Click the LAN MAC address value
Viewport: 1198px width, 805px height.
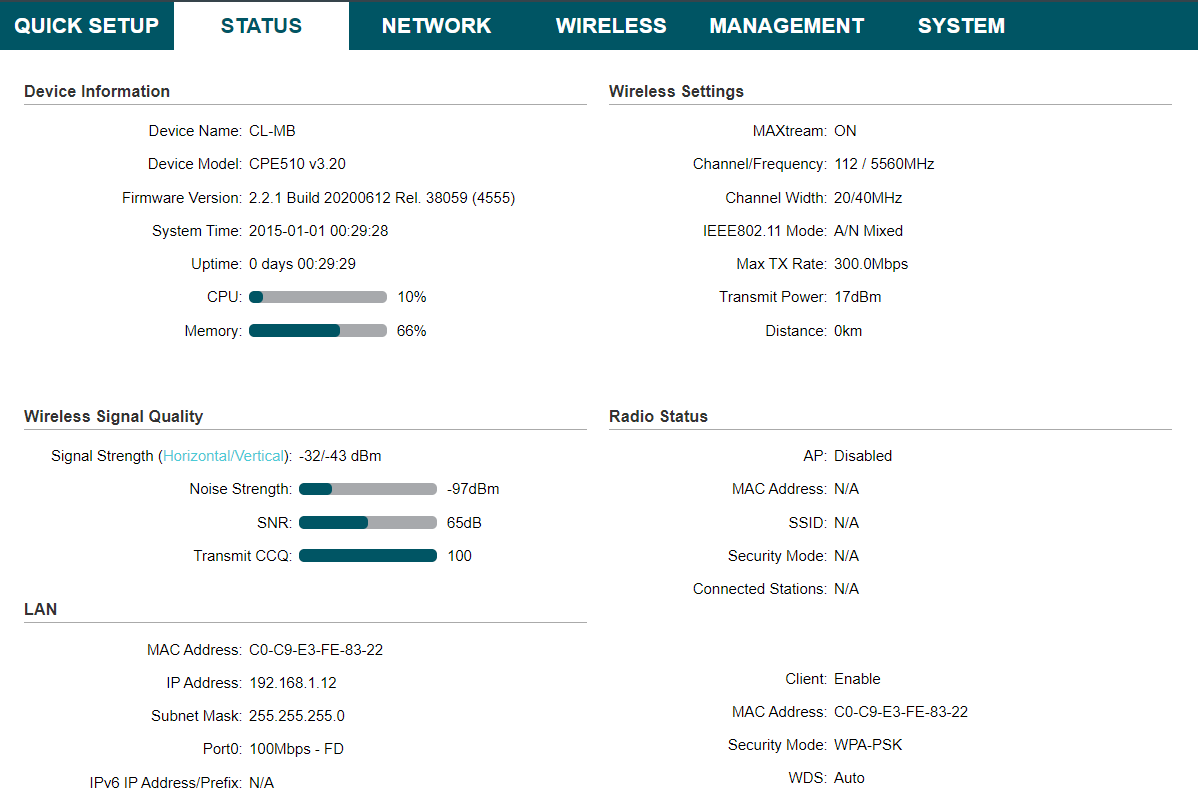pos(316,650)
